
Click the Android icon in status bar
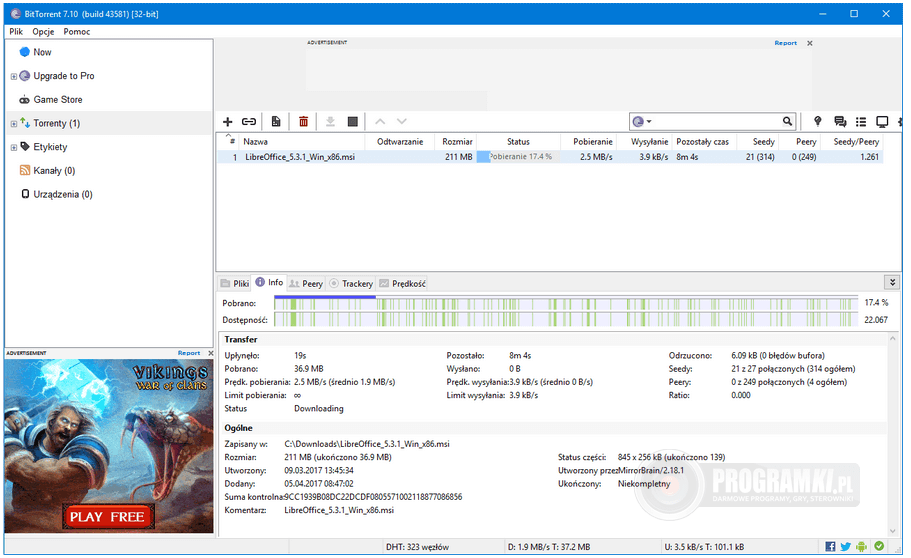click(x=862, y=546)
